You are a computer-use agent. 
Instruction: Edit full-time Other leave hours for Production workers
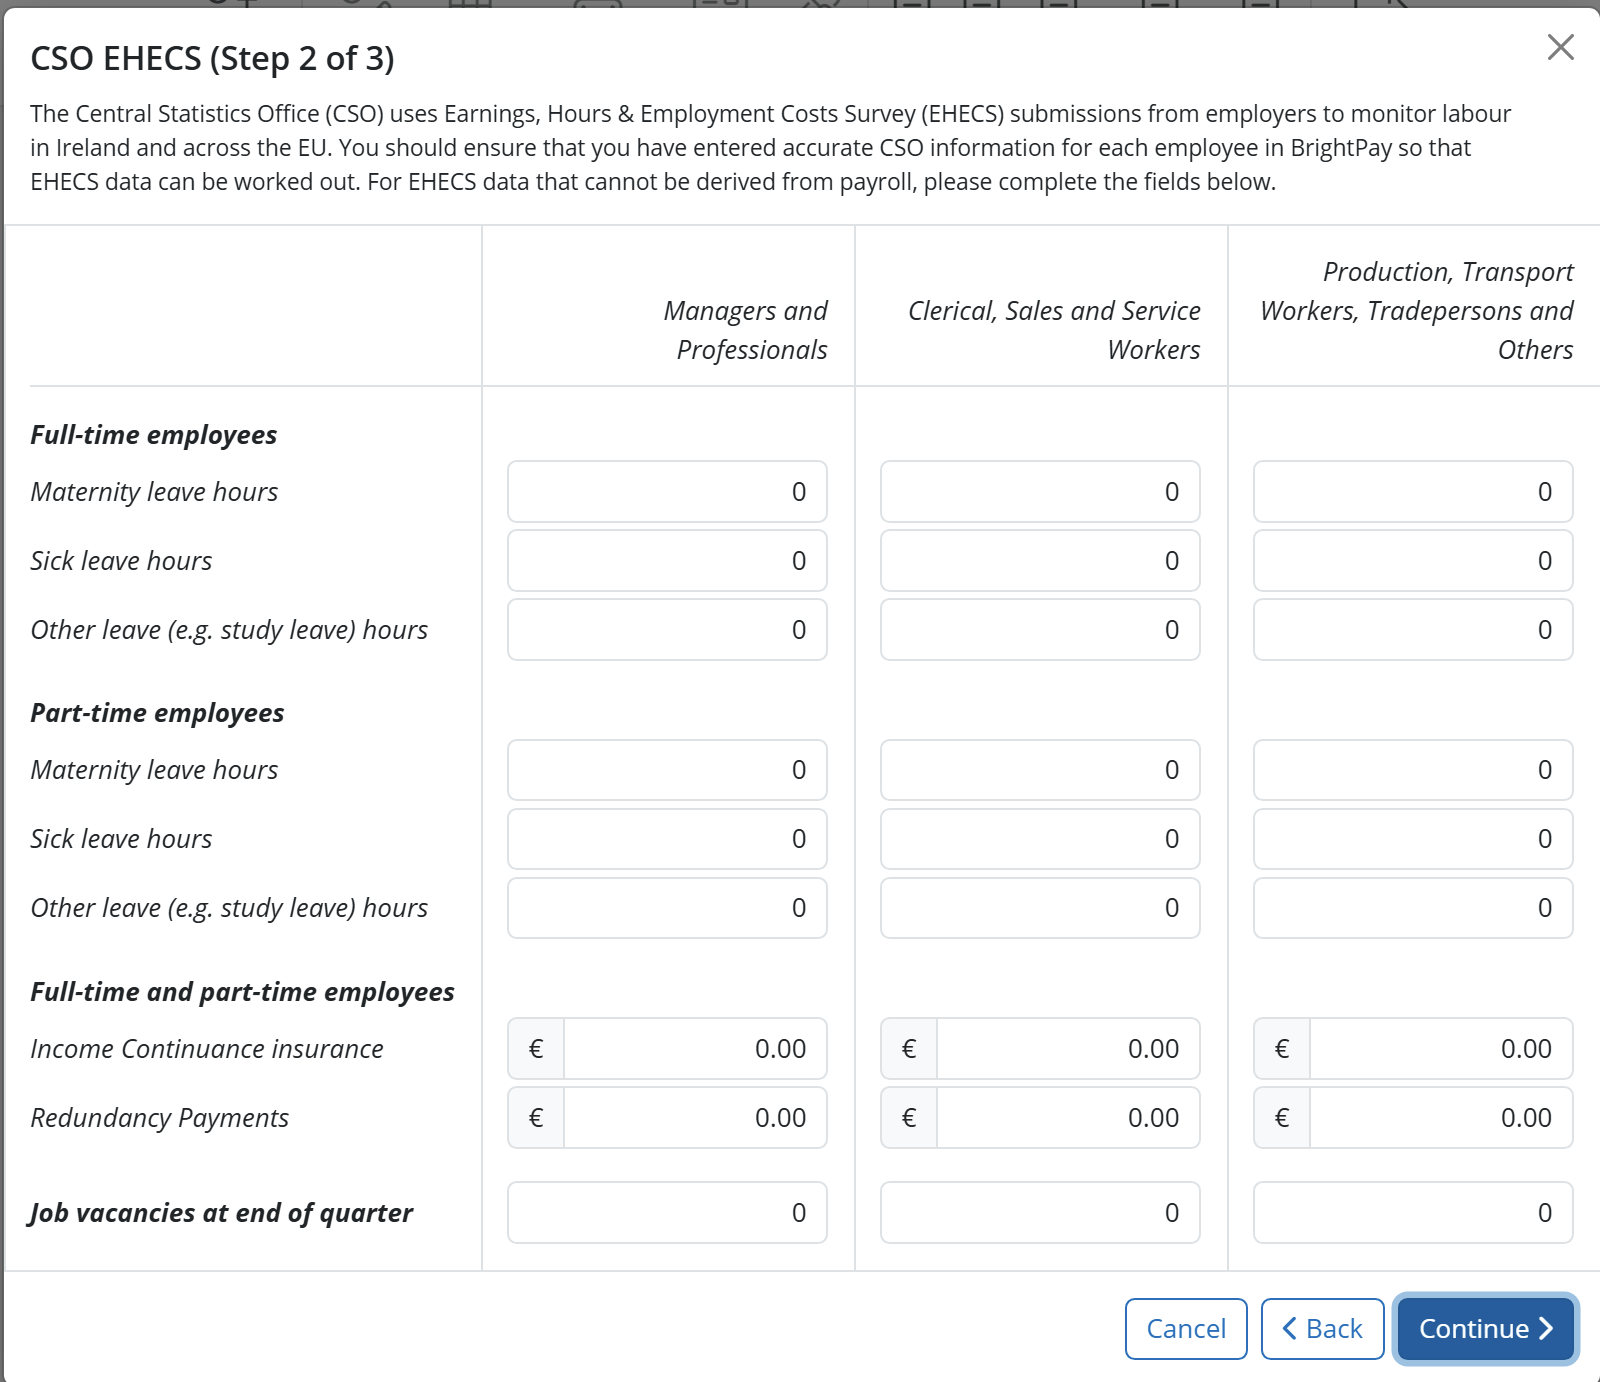click(1413, 629)
